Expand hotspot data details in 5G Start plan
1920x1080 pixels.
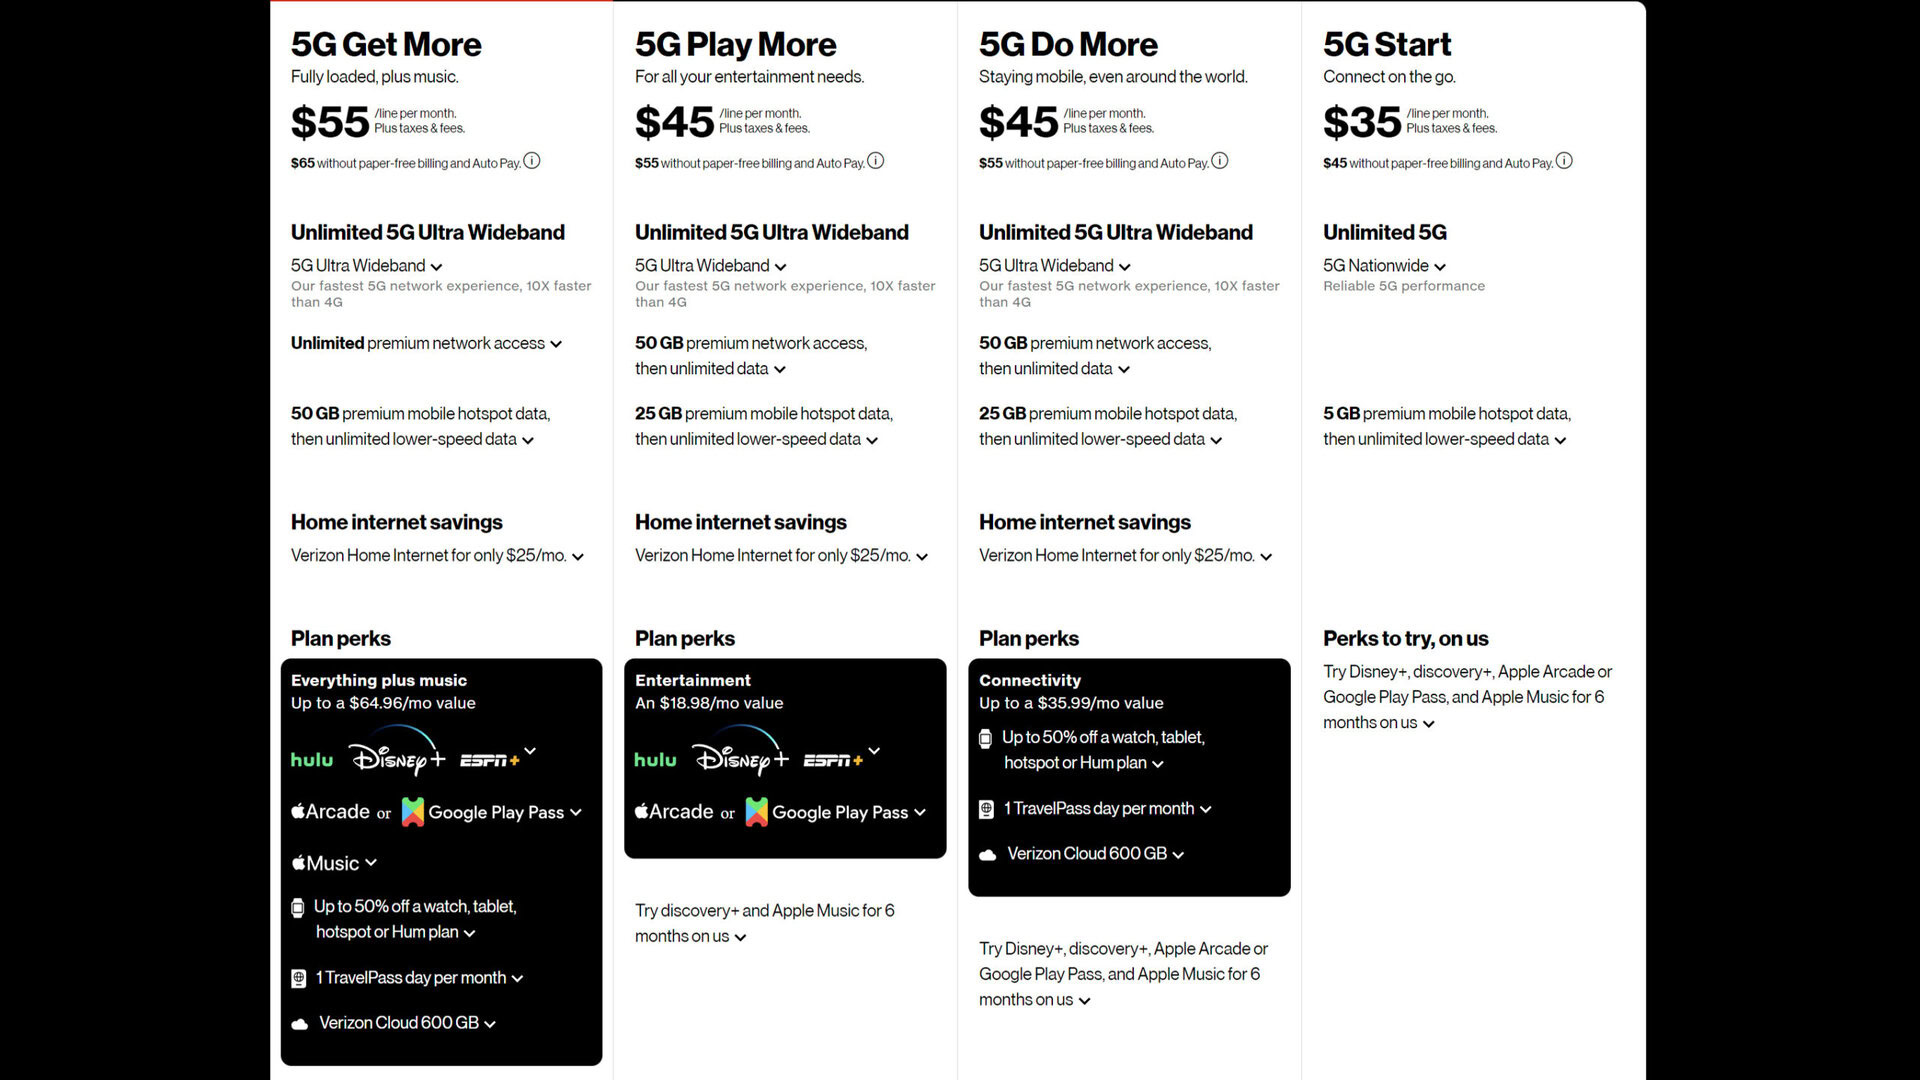point(1561,439)
